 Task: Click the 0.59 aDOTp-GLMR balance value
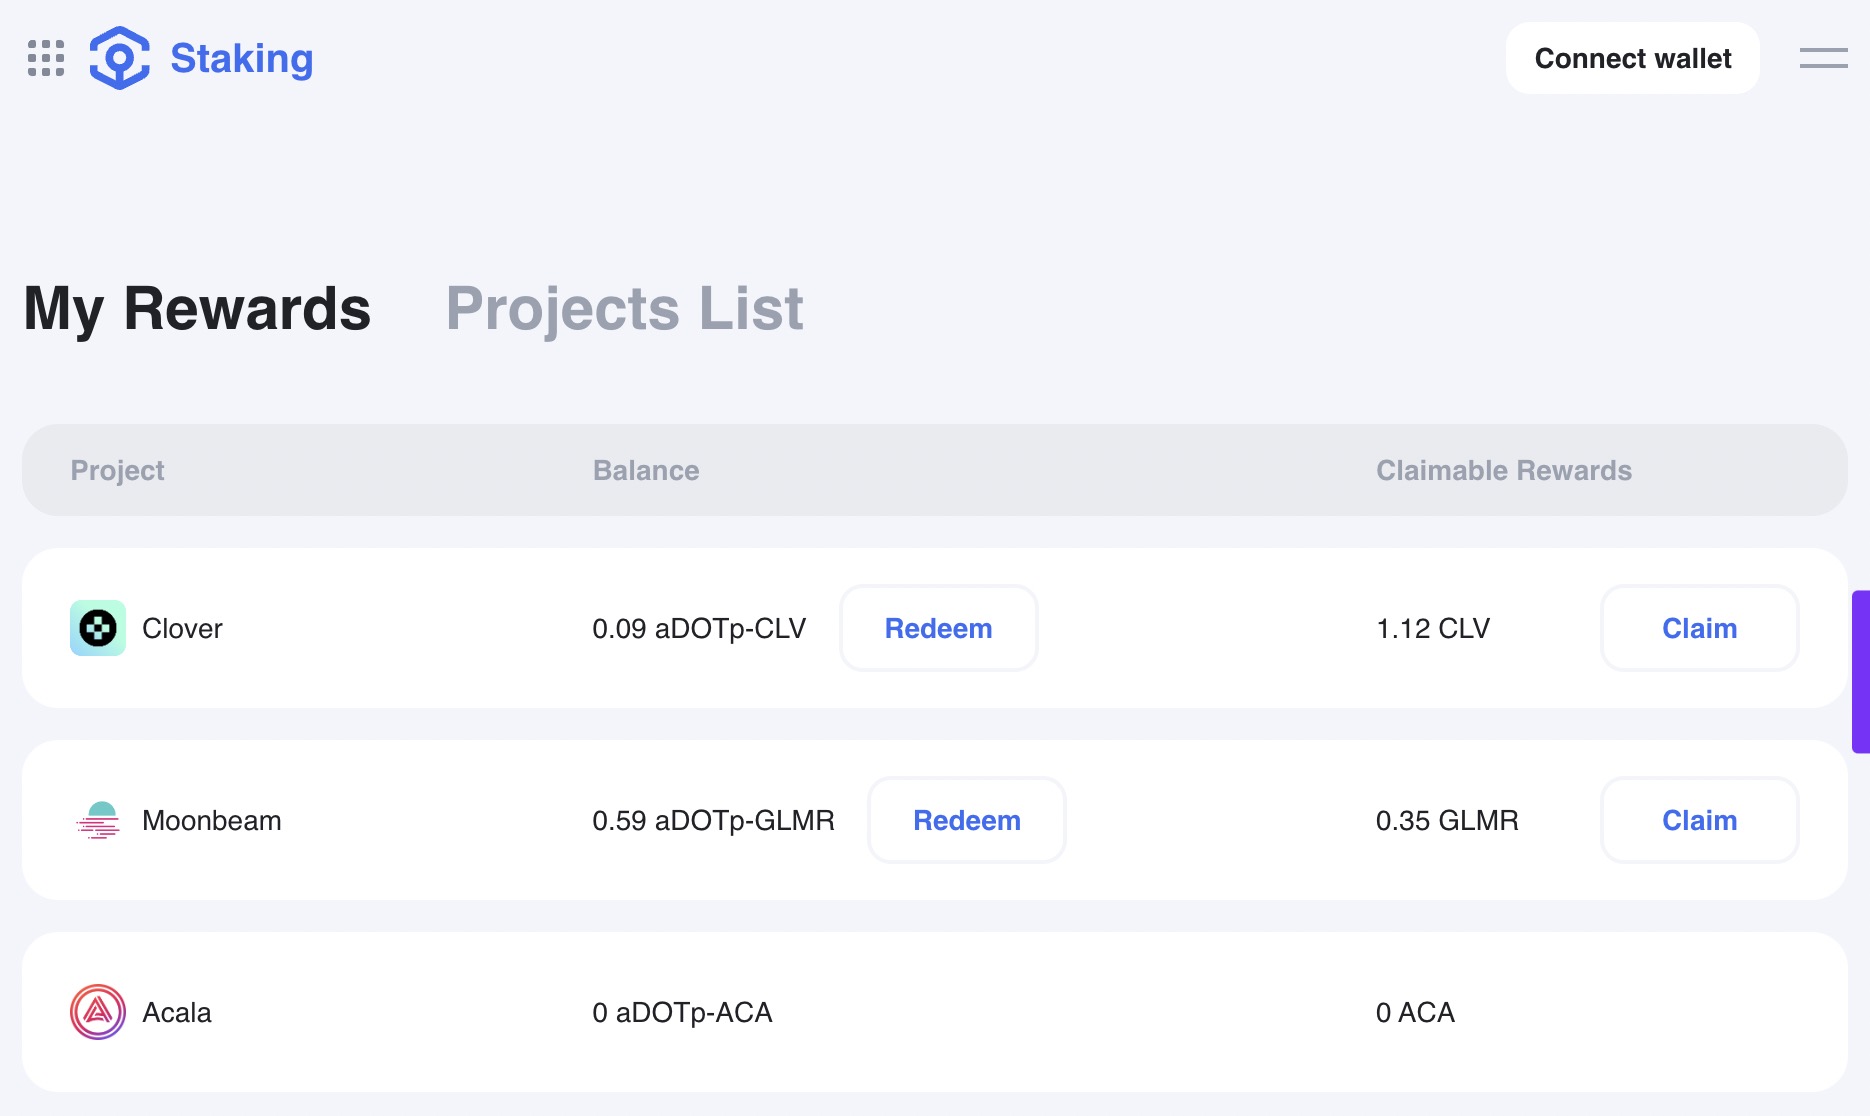[713, 820]
